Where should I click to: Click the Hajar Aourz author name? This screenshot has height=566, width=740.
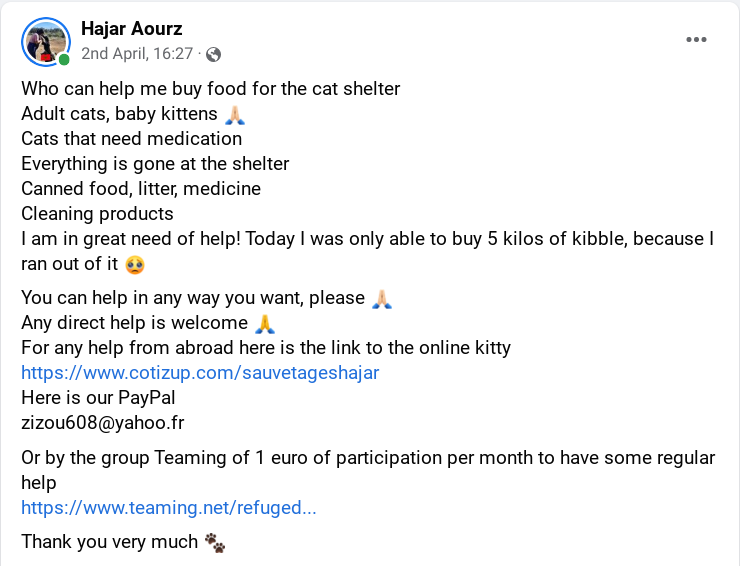132,28
